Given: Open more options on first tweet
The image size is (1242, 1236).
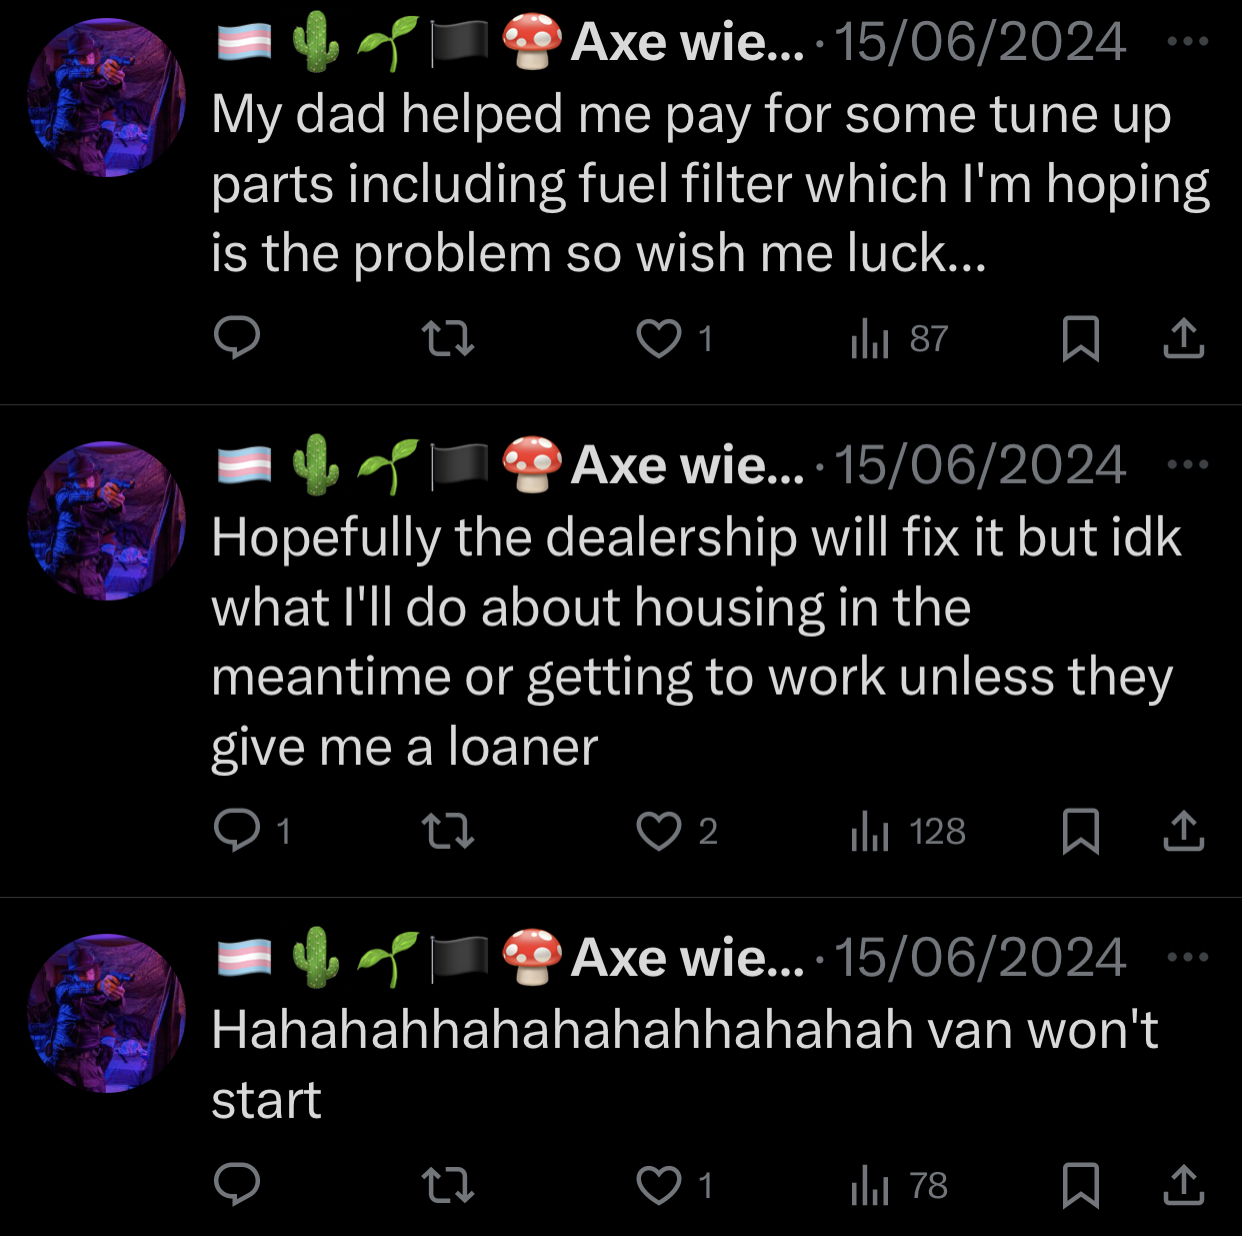Looking at the screenshot, I should 1188,42.
